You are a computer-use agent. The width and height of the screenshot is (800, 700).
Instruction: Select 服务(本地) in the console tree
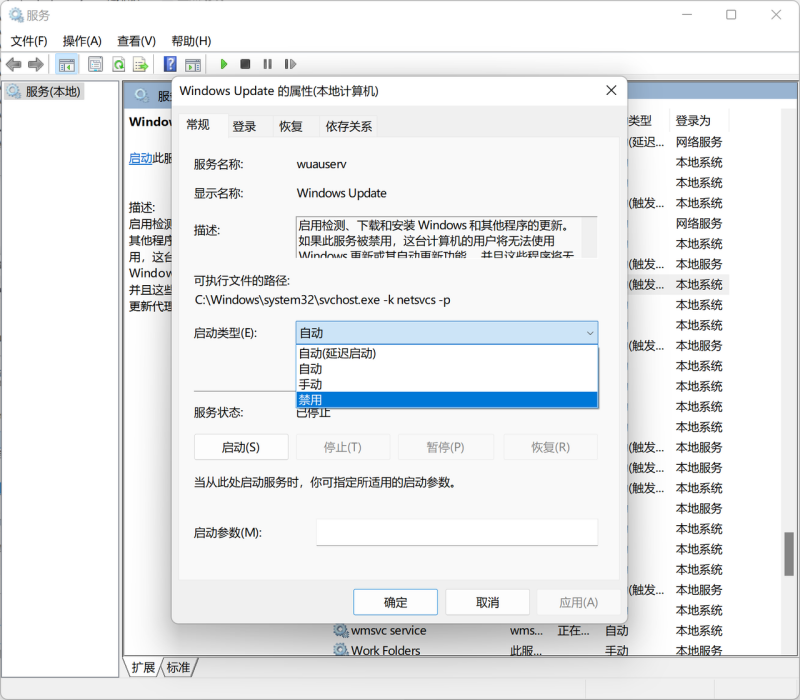pos(45,92)
